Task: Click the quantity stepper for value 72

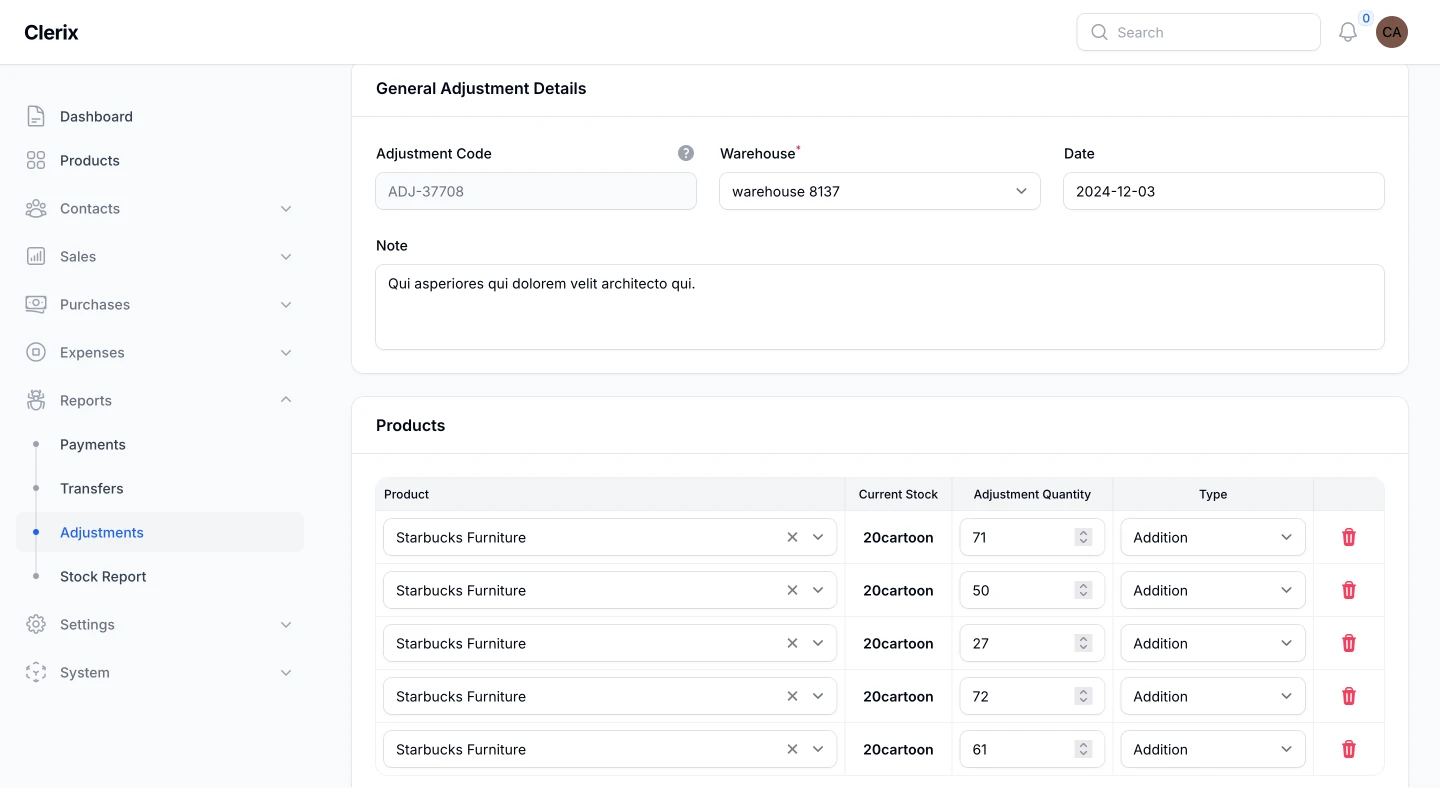Action: click(1083, 696)
